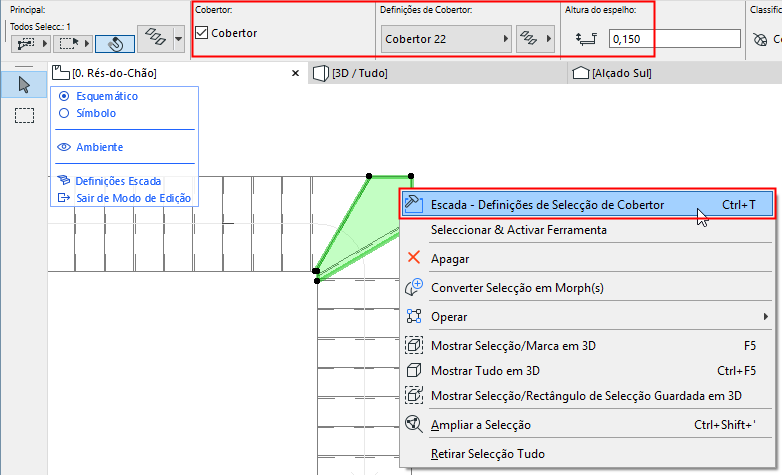
Task: Expand the Operar submenu arrow
Action: click(766, 316)
